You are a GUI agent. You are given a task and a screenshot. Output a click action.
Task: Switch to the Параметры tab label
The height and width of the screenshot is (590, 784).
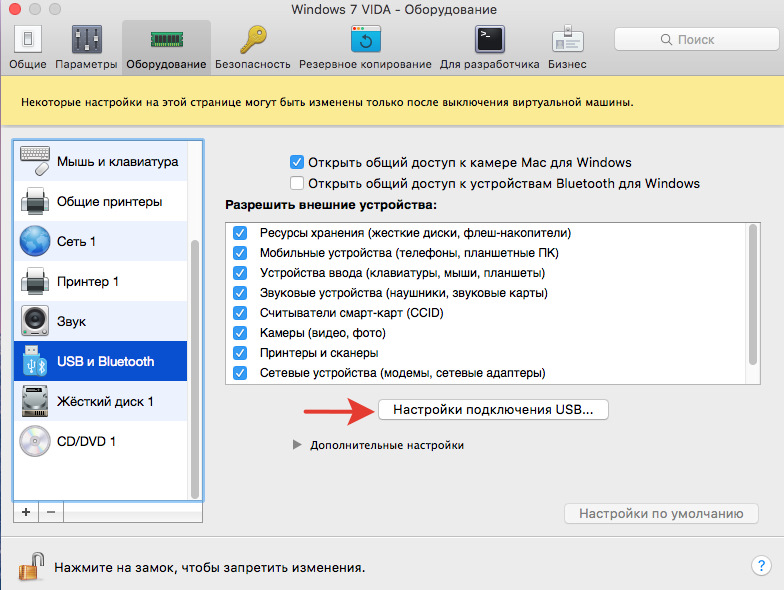click(86, 64)
